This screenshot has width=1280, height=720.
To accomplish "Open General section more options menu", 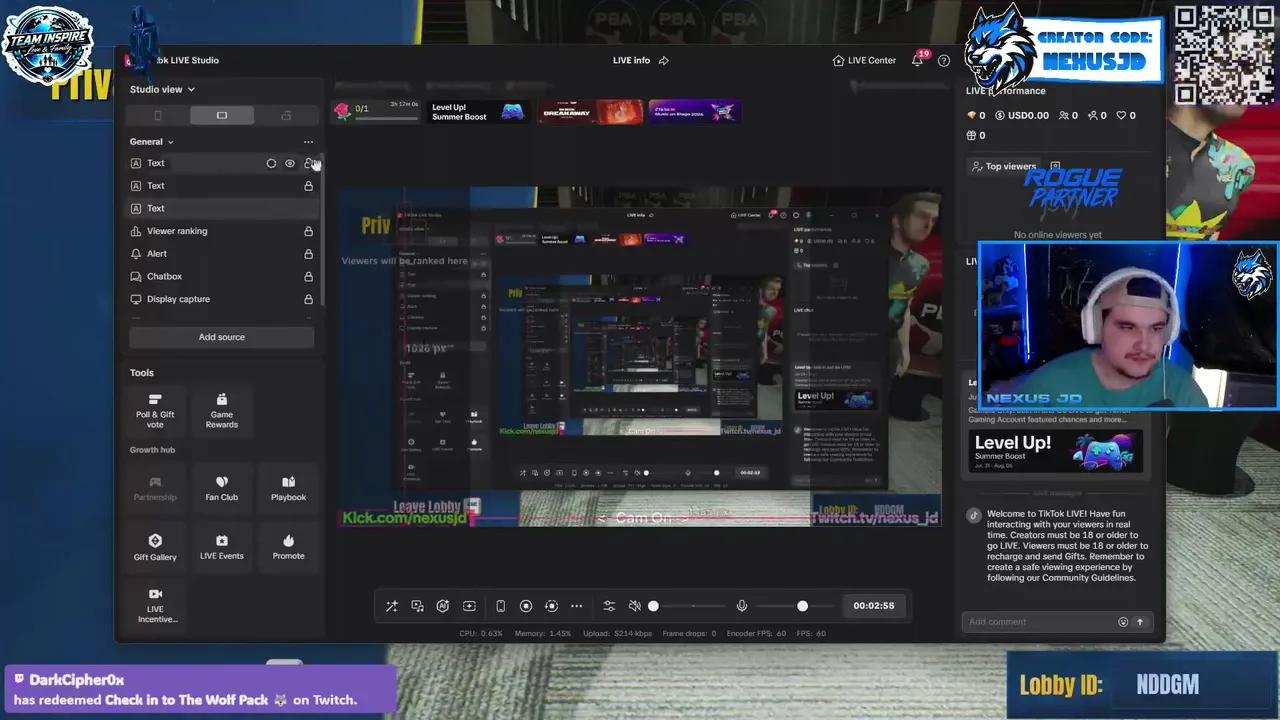I will coord(308,142).
